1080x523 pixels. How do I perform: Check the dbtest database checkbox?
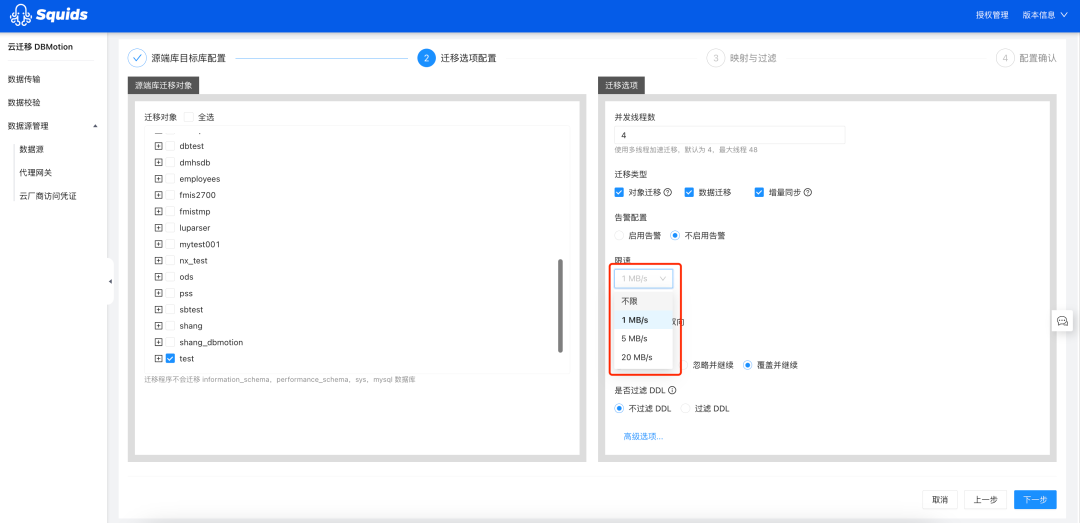click(x=170, y=146)
